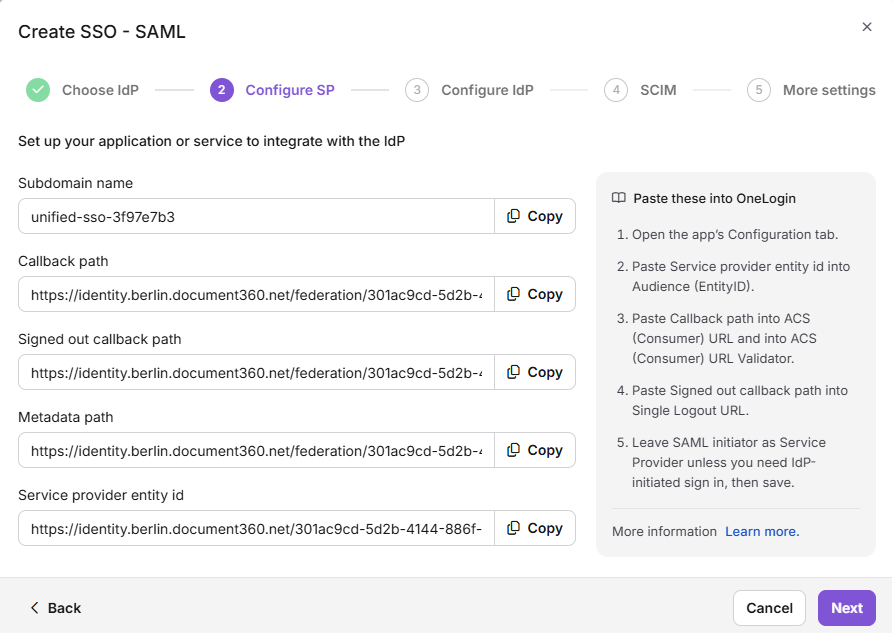Click the 'Set up your application' description text
The width and height of the screenshot is (892, 633).
point(212,141)
